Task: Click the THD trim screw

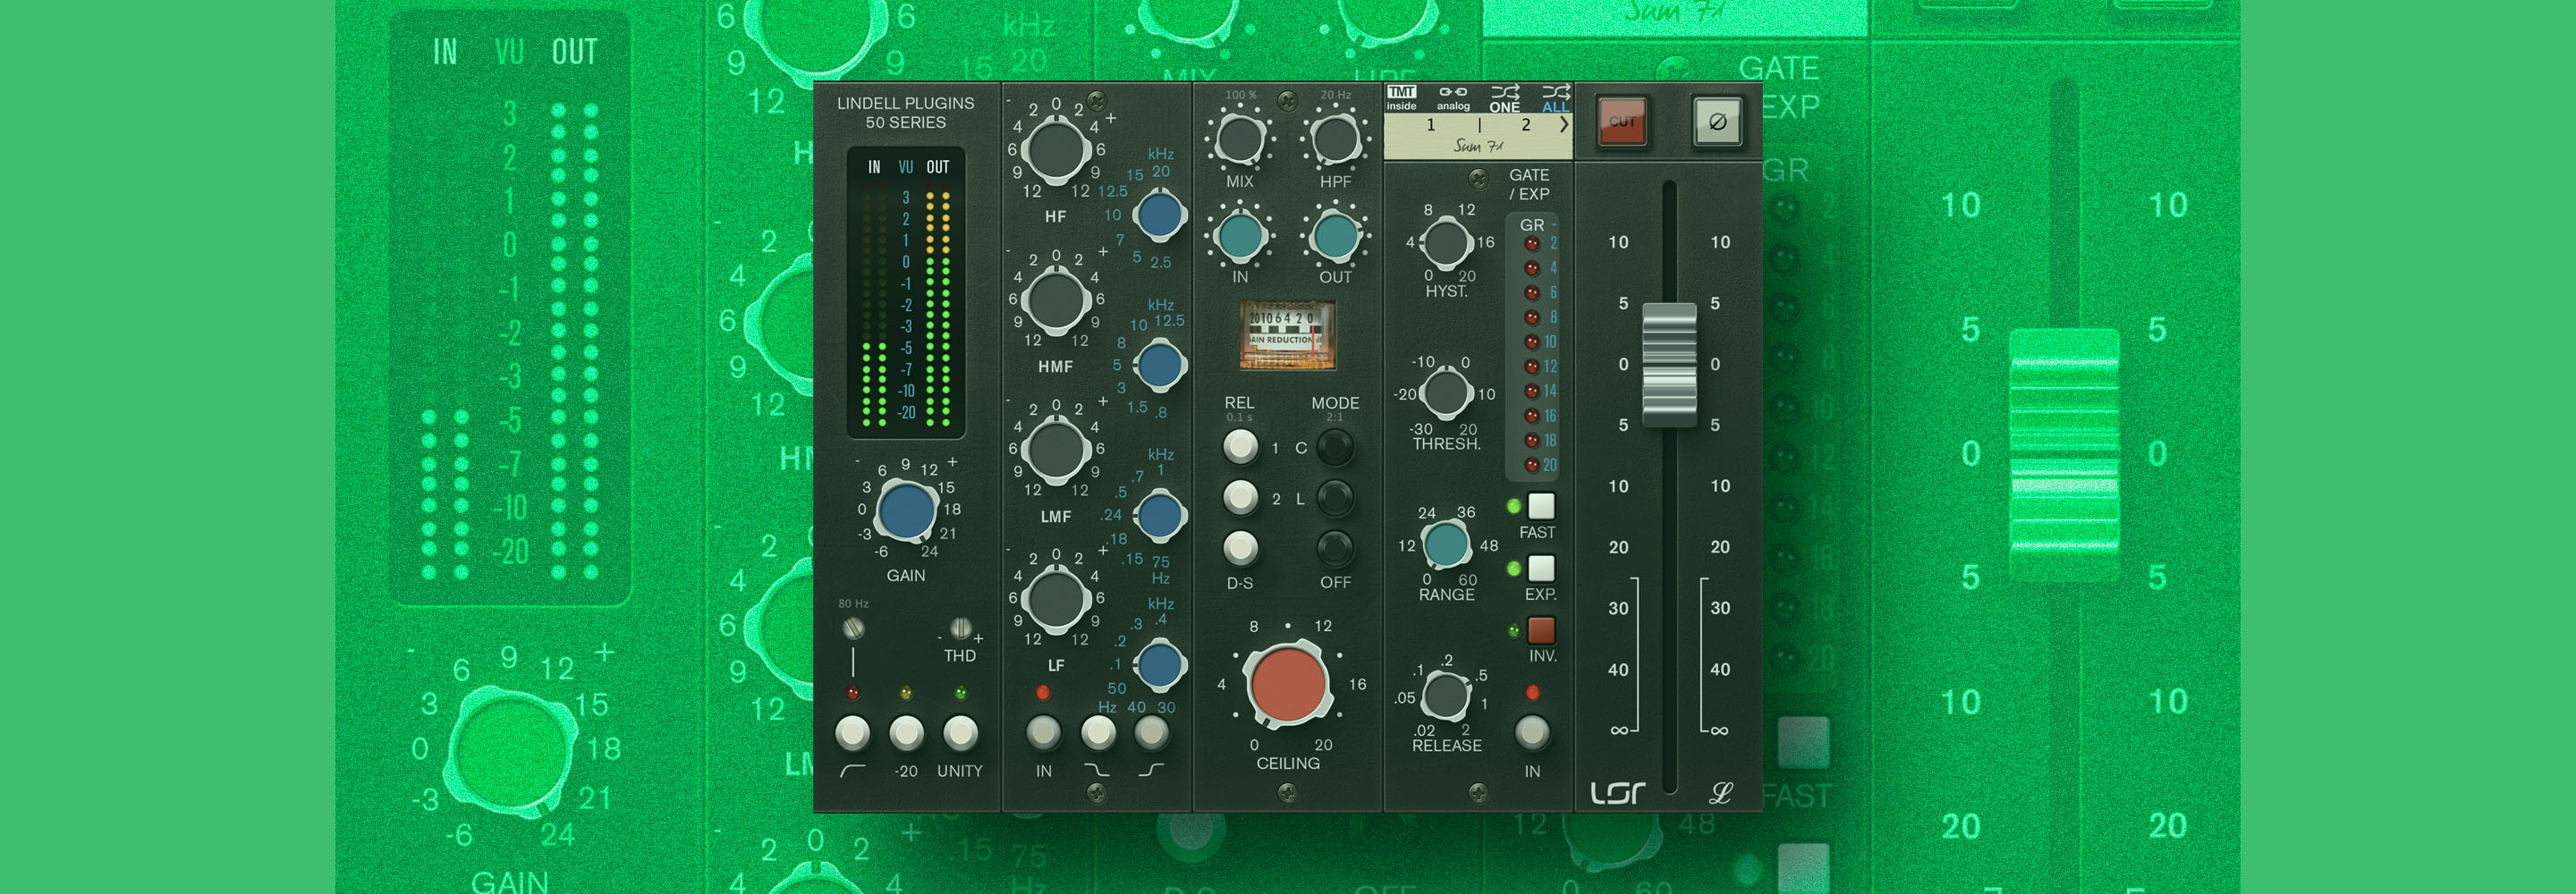Action: (960, 628)
